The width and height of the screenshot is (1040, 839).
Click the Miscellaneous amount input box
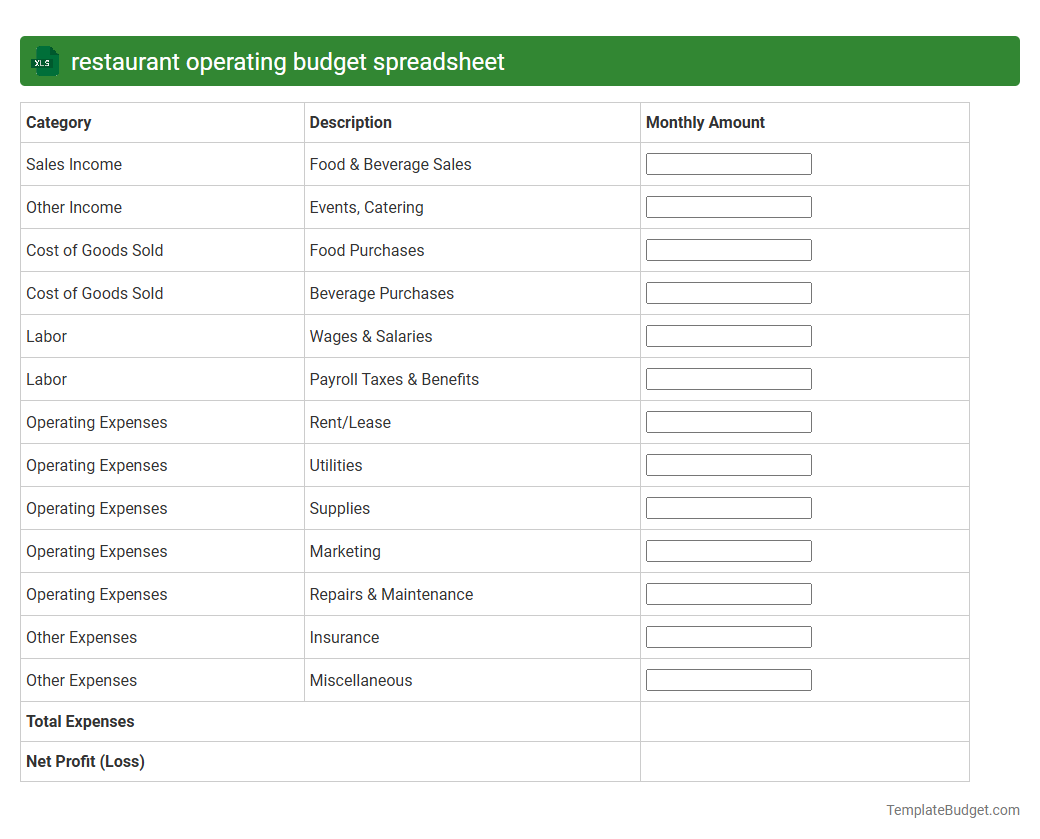[729, 679]
